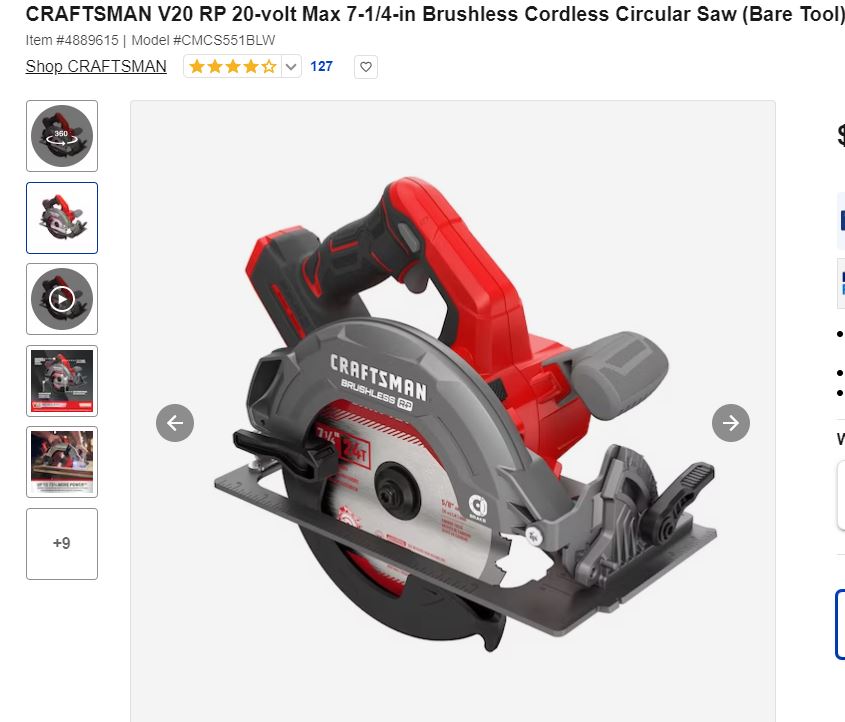845x722 pixels.
Task: Select the main circular saw thumbnail
Action: 62,218
